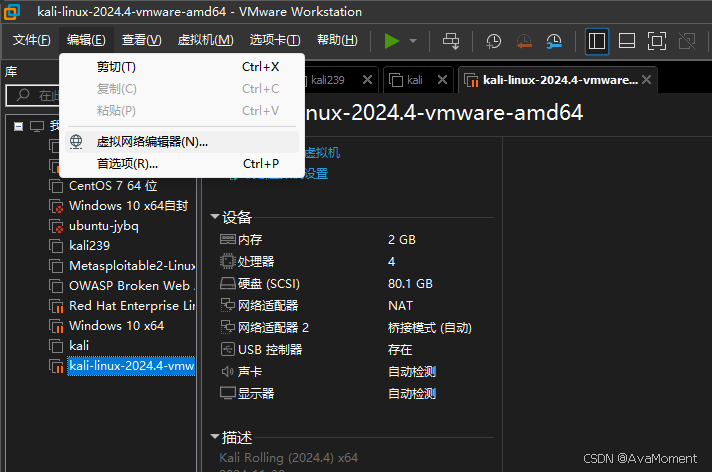712x472 pixels.
Task: Enter full screen mode icon
Action: (x=657, y=41)
